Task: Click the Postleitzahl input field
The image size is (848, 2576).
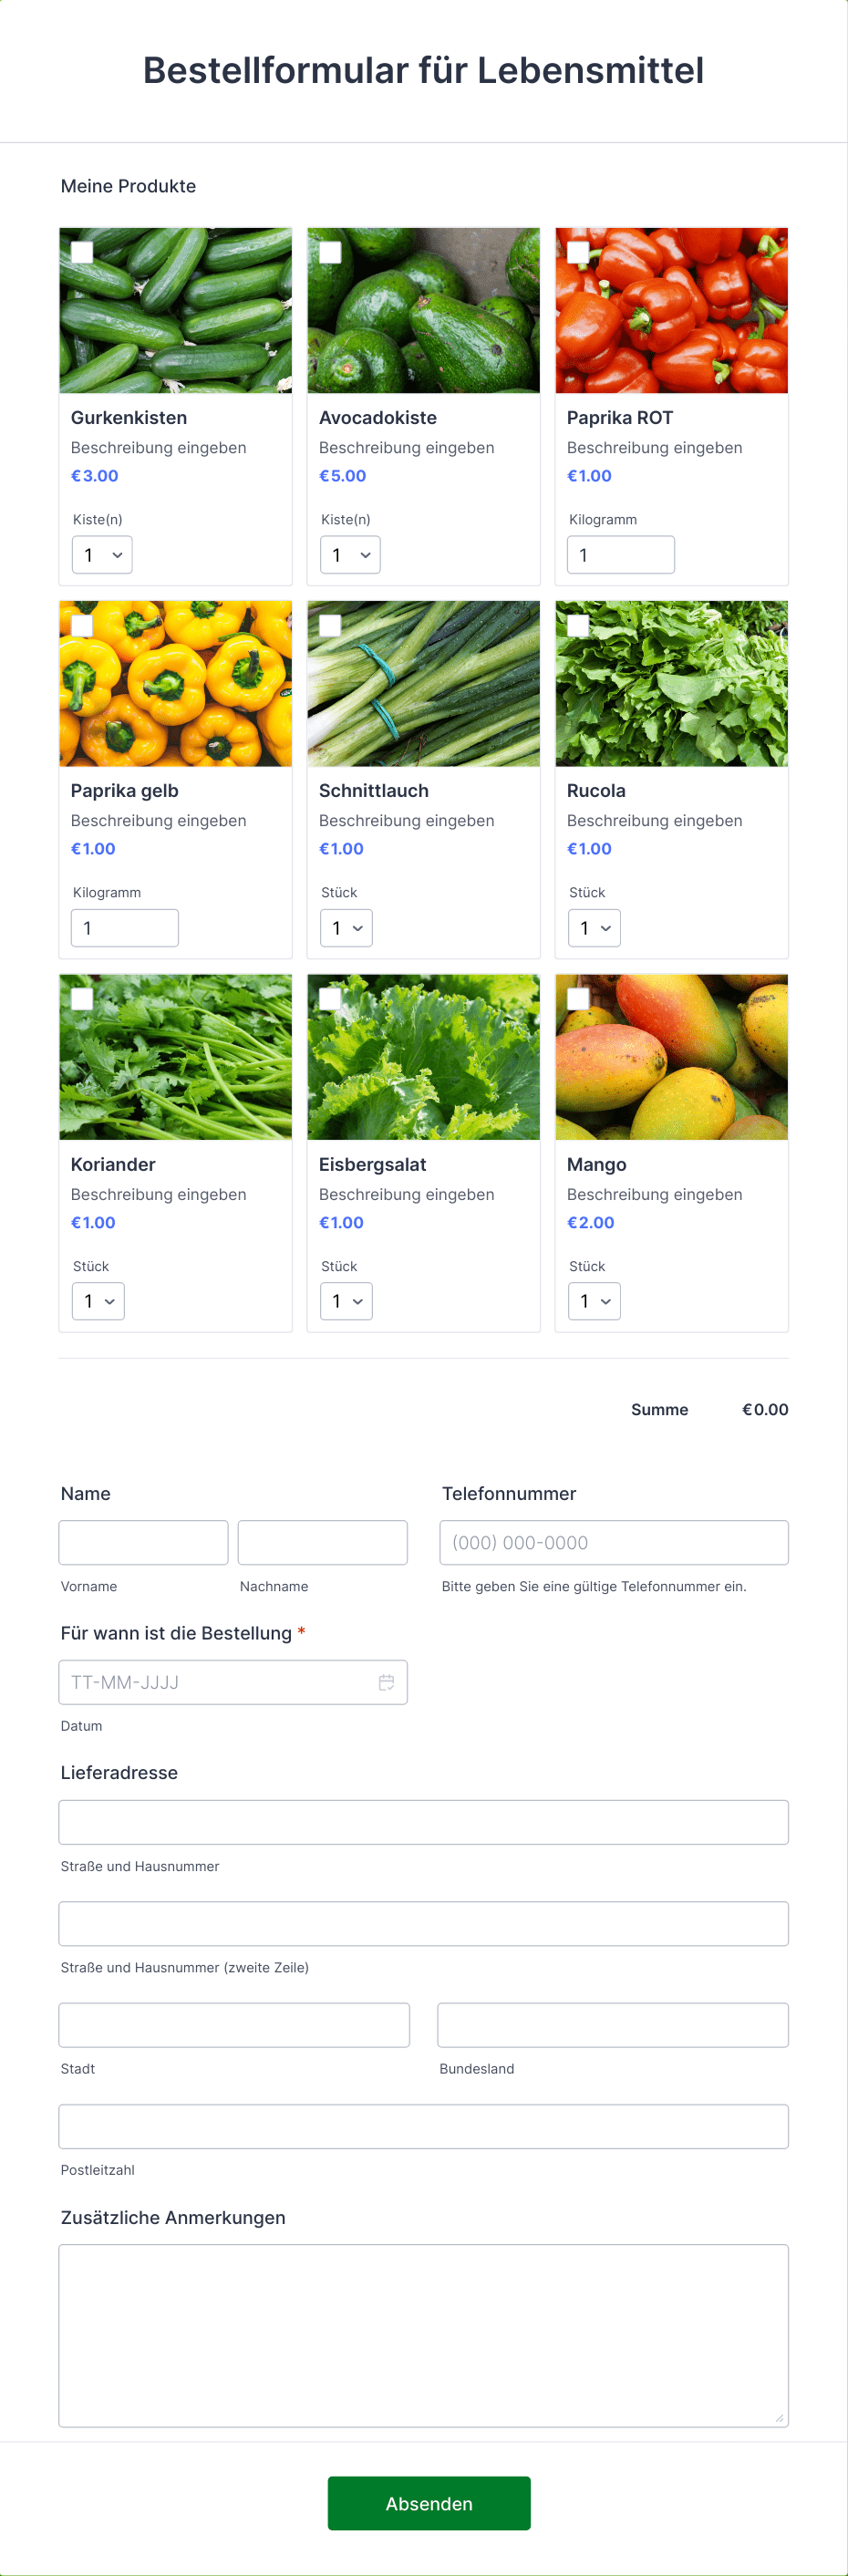Action: tap(424, 2126)
